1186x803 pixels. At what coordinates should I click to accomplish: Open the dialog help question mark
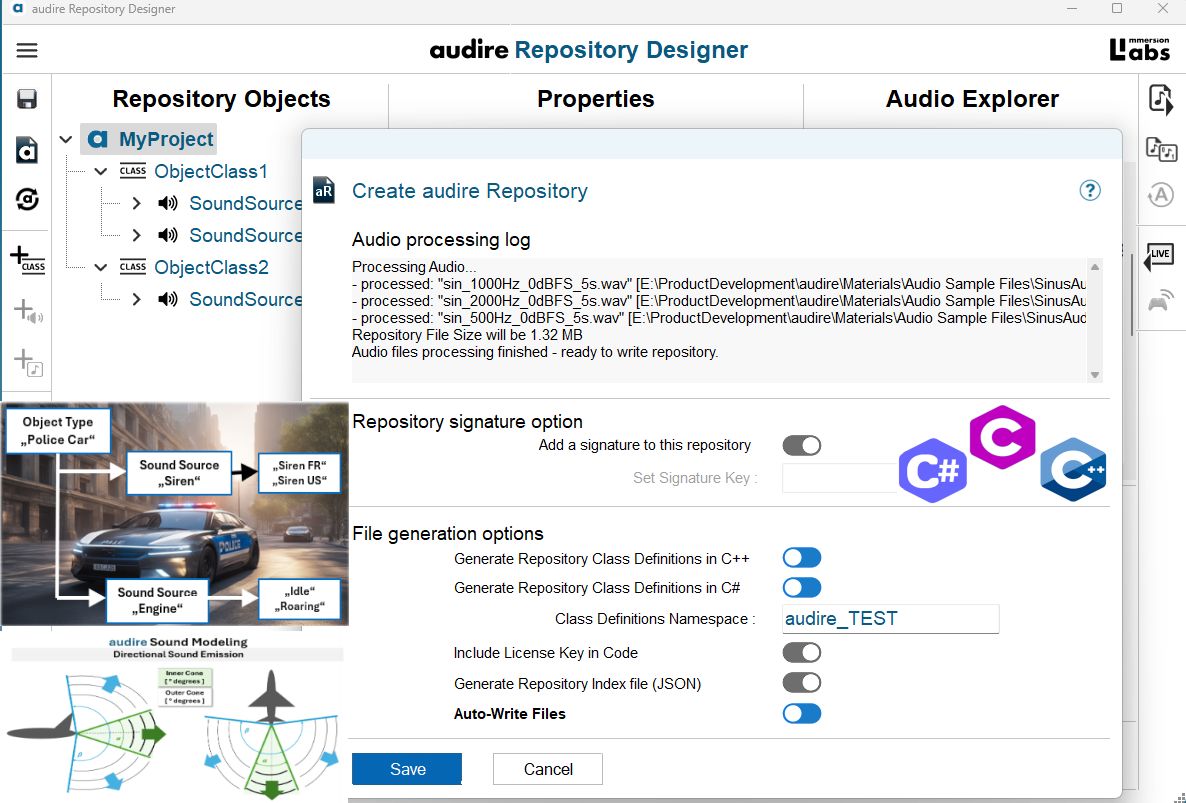pyautogui.click(x=1089, y=191)
